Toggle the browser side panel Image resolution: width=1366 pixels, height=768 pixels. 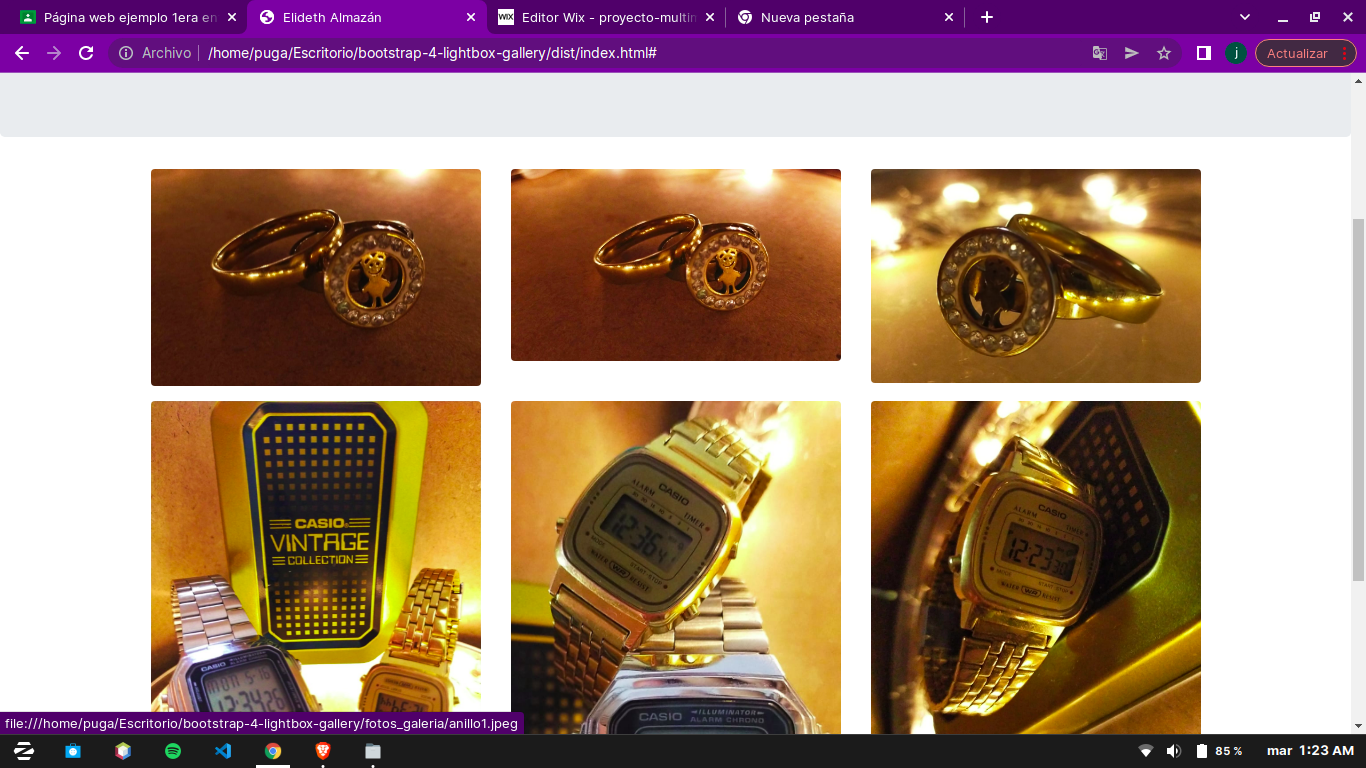(x=1204, y=53)
